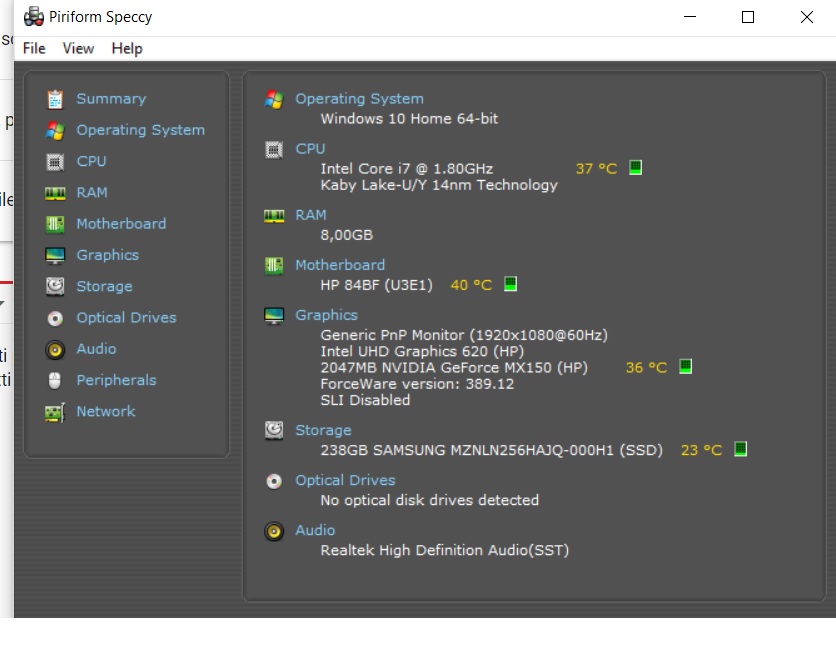Open the Storage section in sidebar
836x648 pixels.
pos(104,286)
